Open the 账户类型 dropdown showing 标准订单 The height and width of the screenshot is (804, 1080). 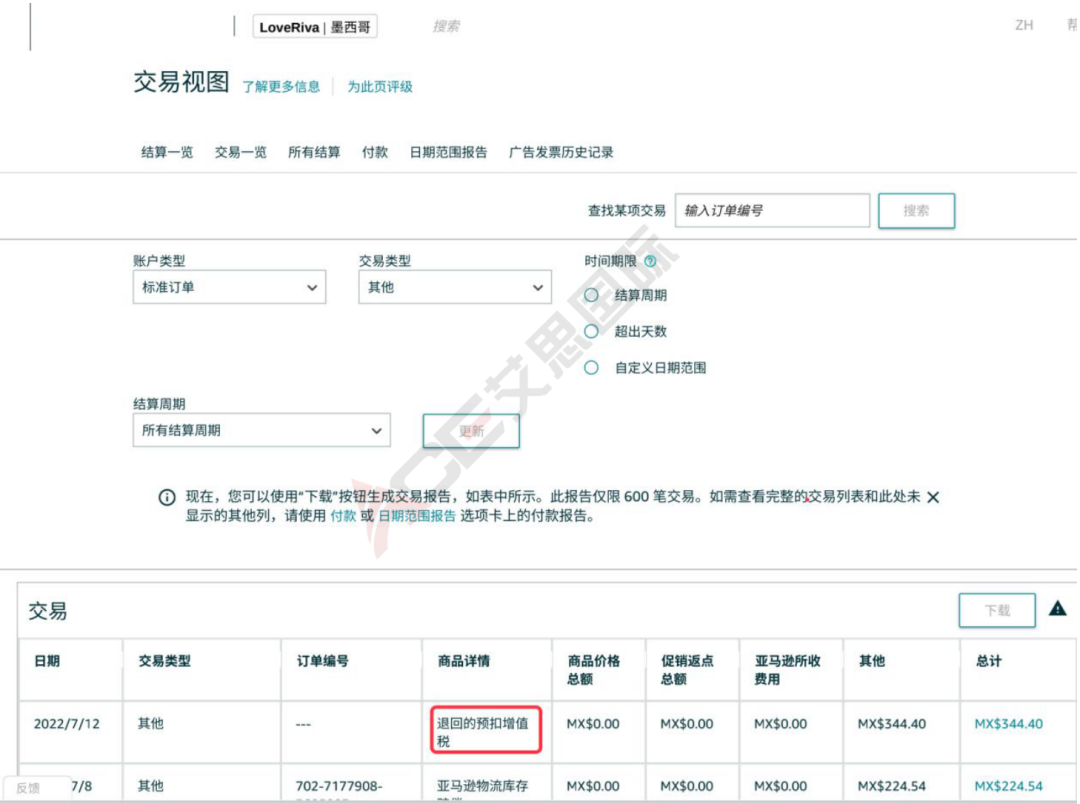(230, 286)
